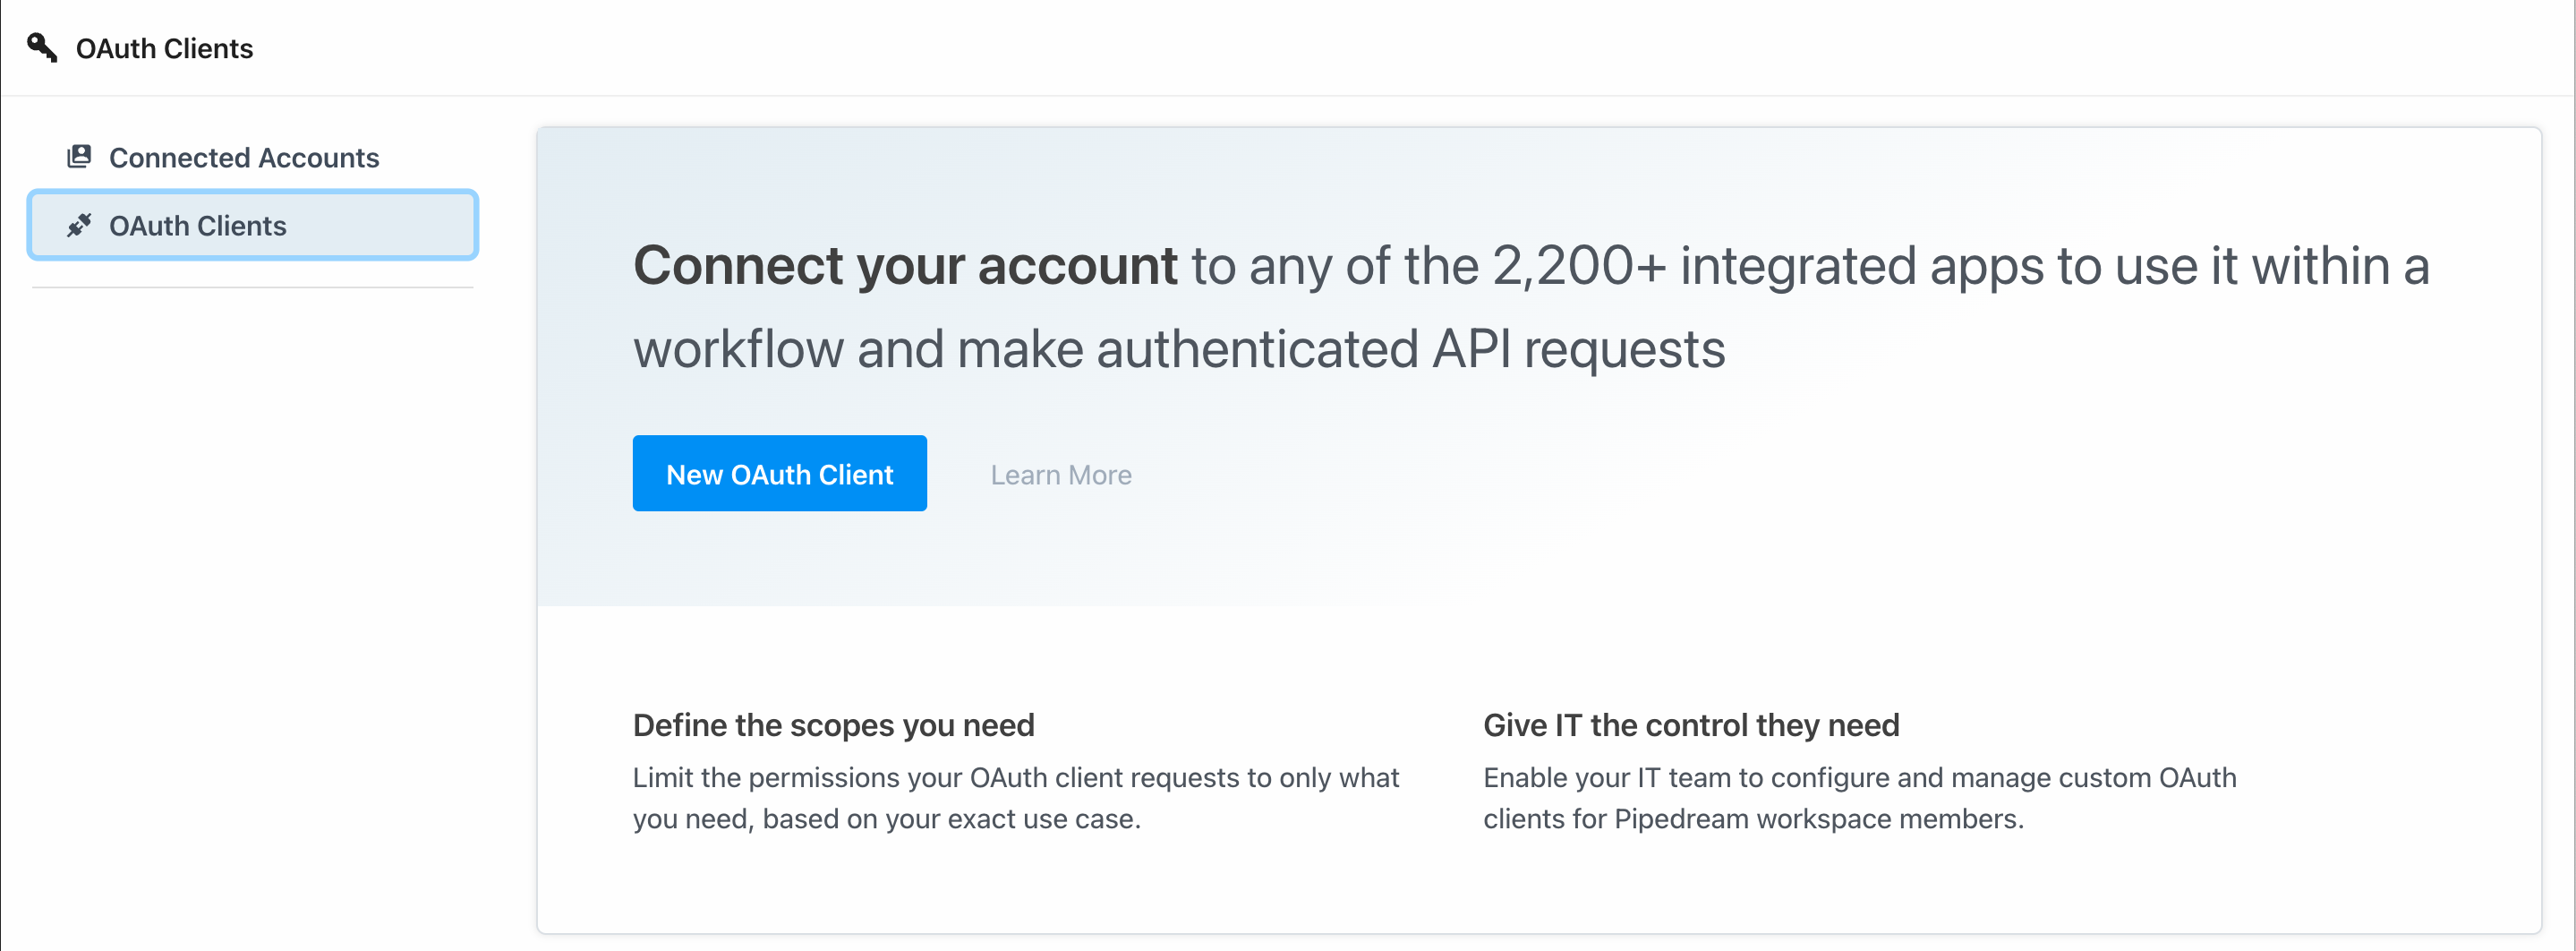The width and height of the screenshot is (2576, 951).
Task: Open the Connected Accounts sidebar item
Action: click(x=243, y=157)
